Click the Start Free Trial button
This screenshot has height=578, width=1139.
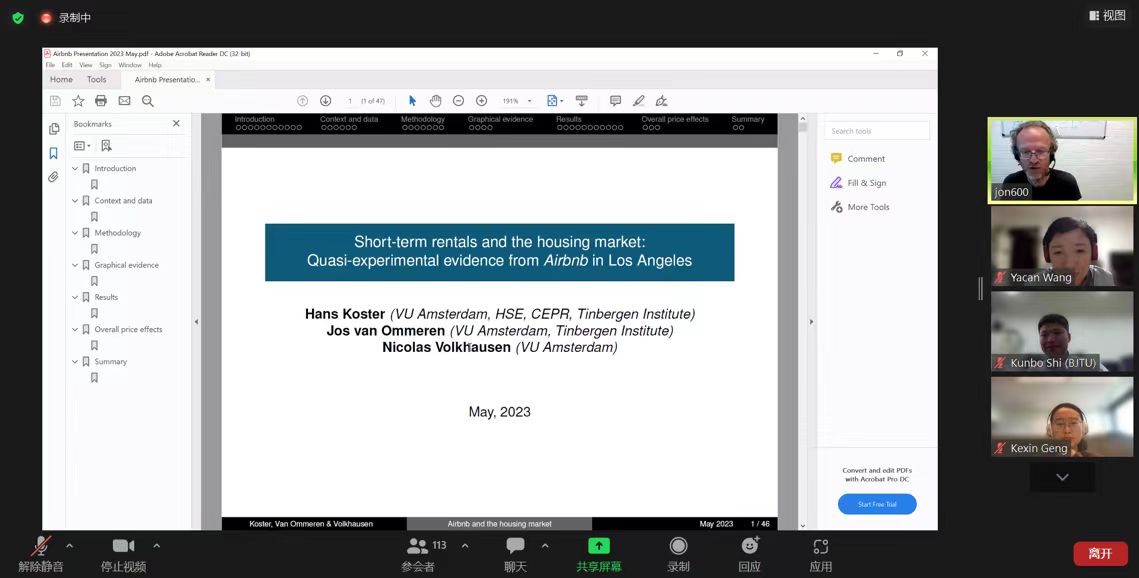877,504
